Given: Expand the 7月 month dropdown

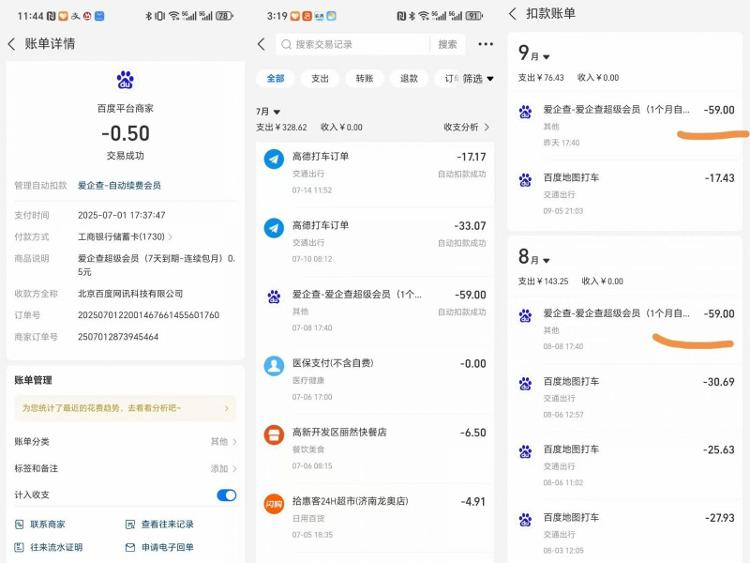Looking at the screenshot, I should [x=270, y=112].
